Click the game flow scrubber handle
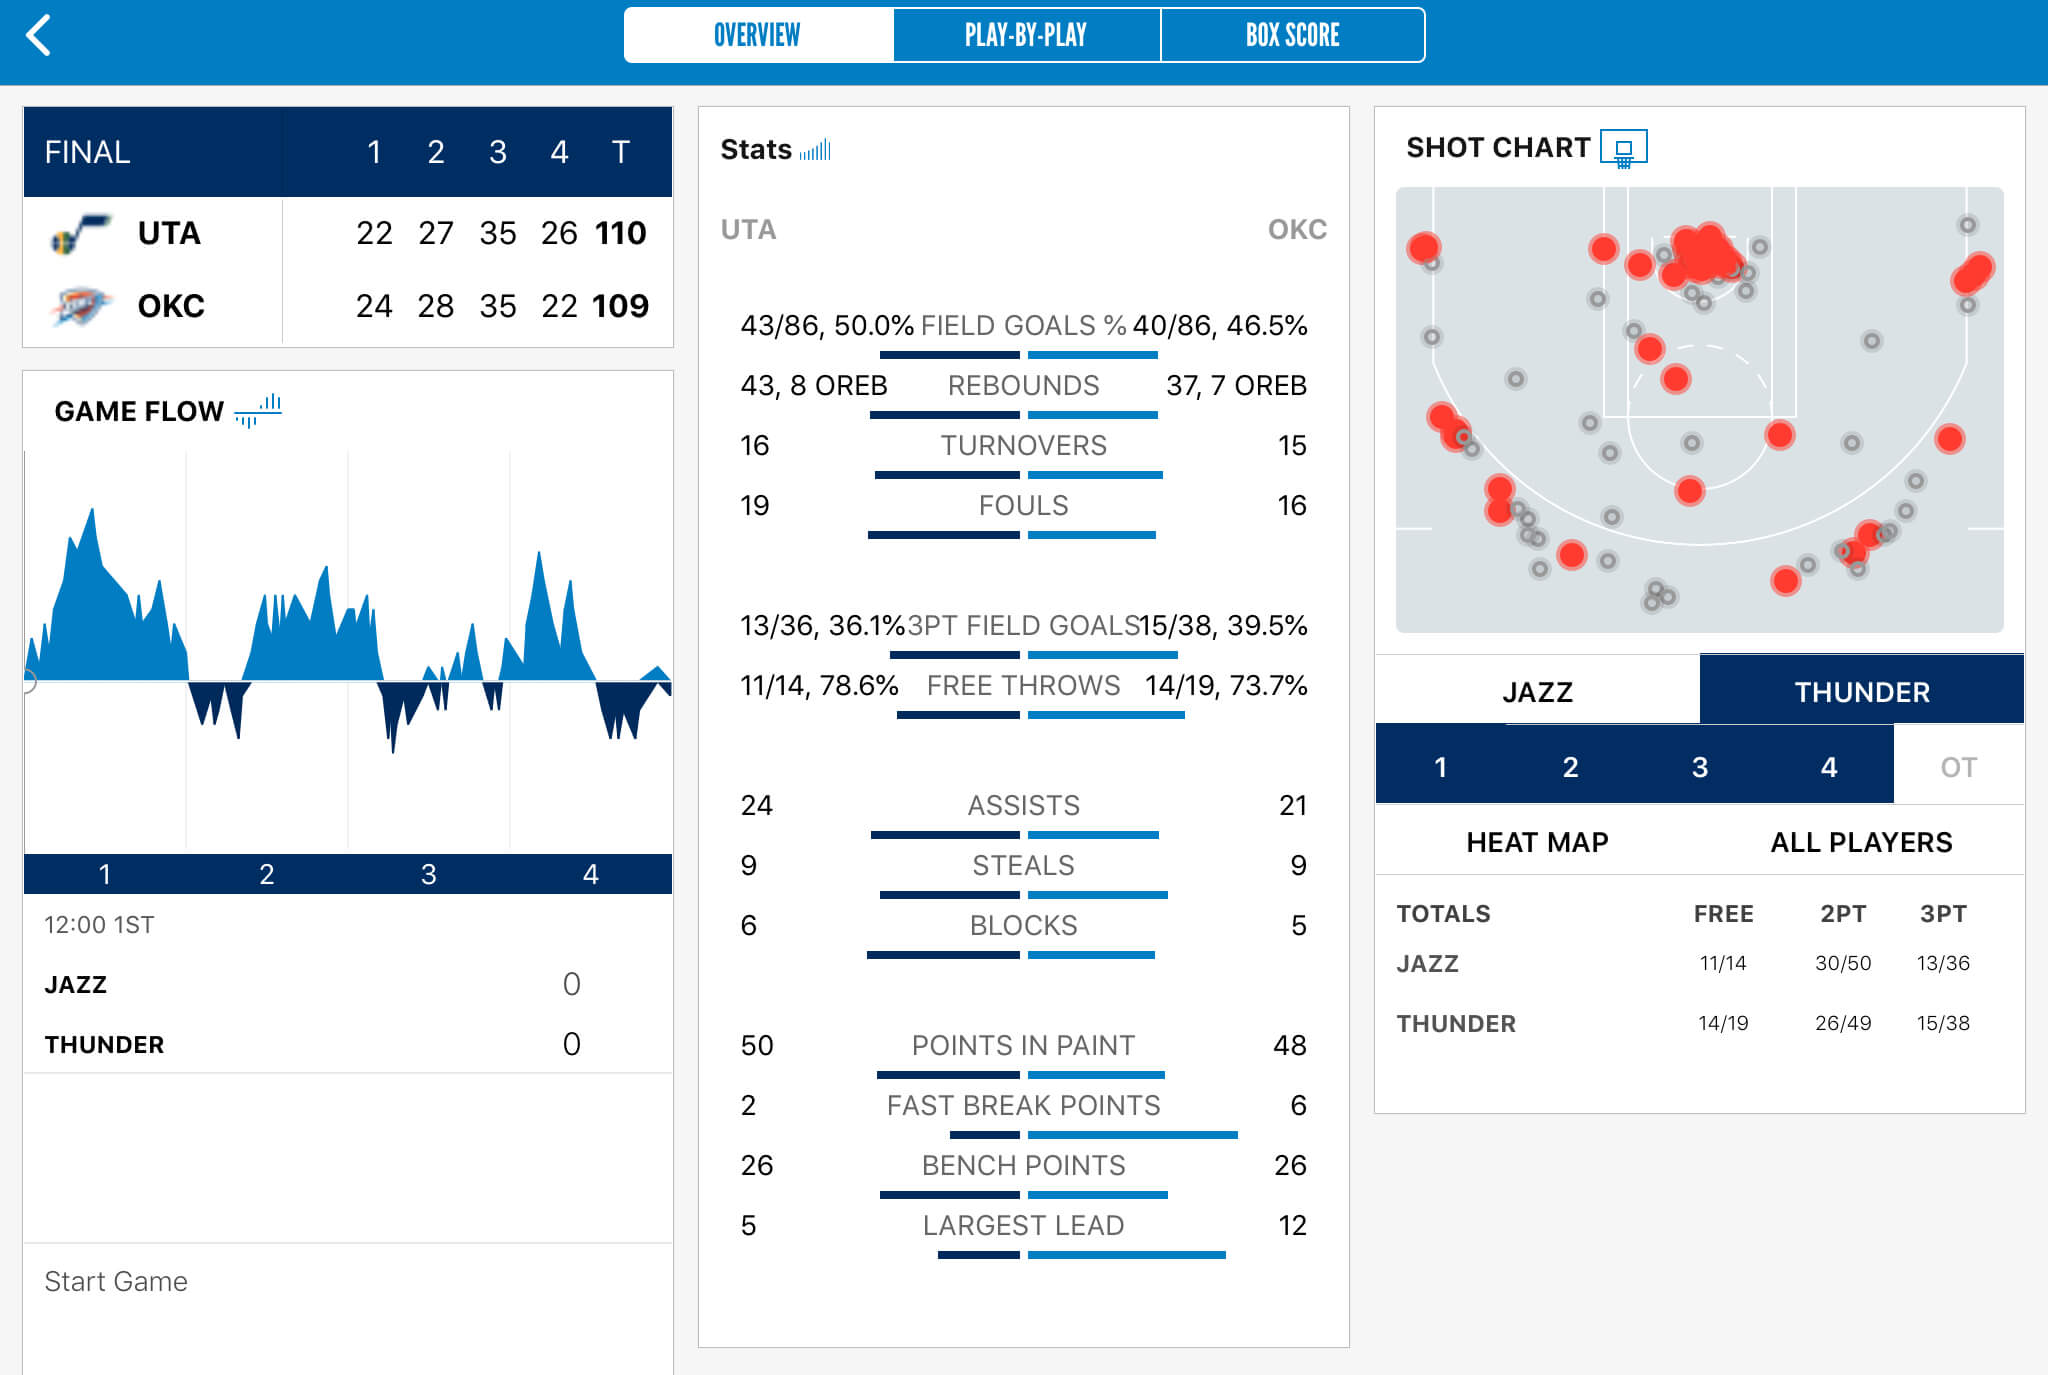 pyautogui.click(x=27, y=682)
